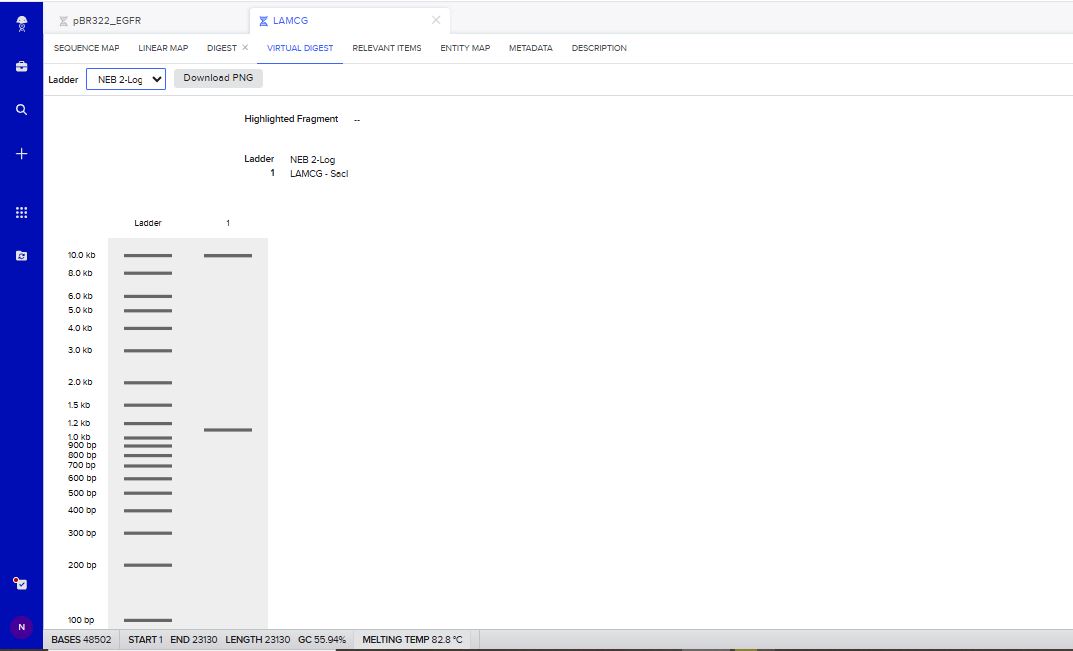Switch to the pBR322_EGFR tab
The width and height of the screenshot is (1073, 651).
point(108,20)
